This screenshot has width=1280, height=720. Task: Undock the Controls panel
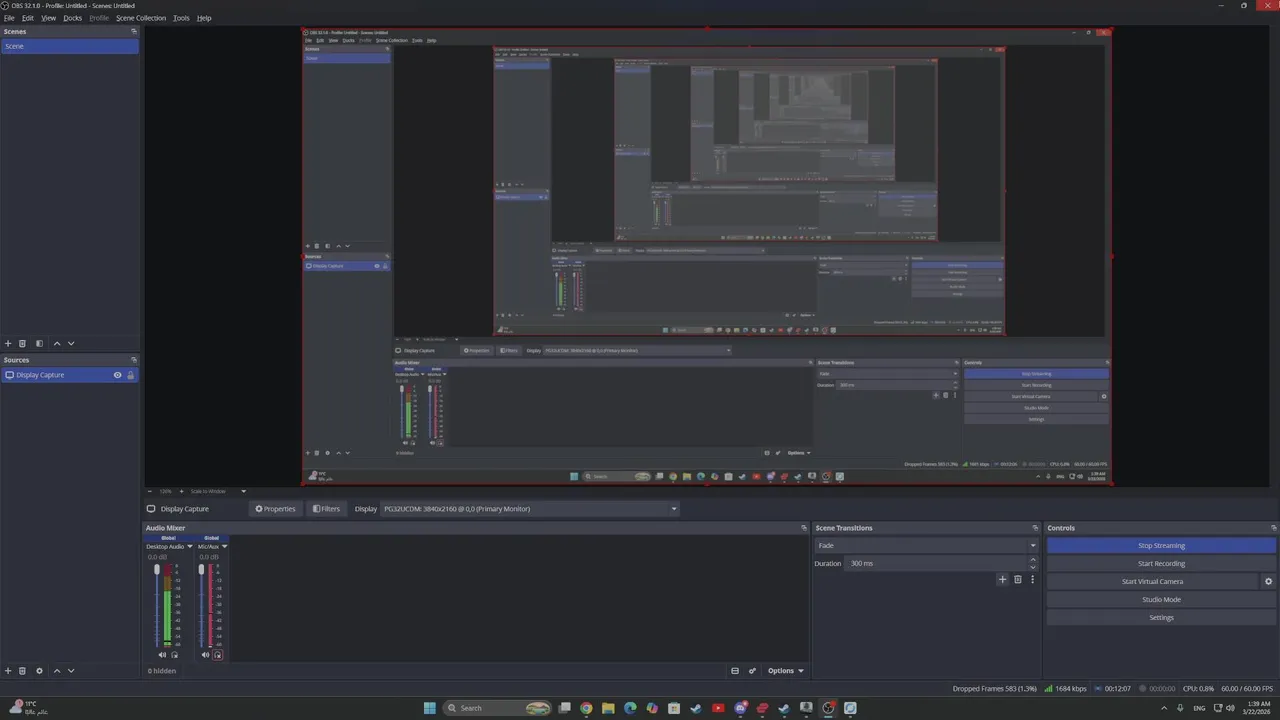pyautogui.click(x=1273, y=528)
